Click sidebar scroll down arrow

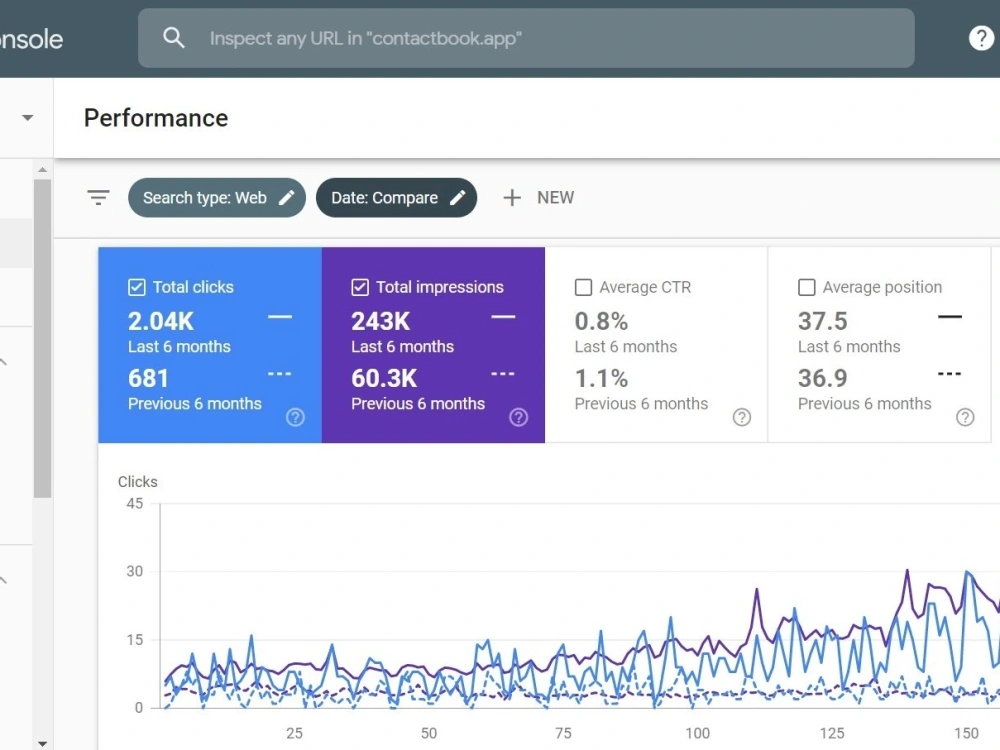[42, 744]
